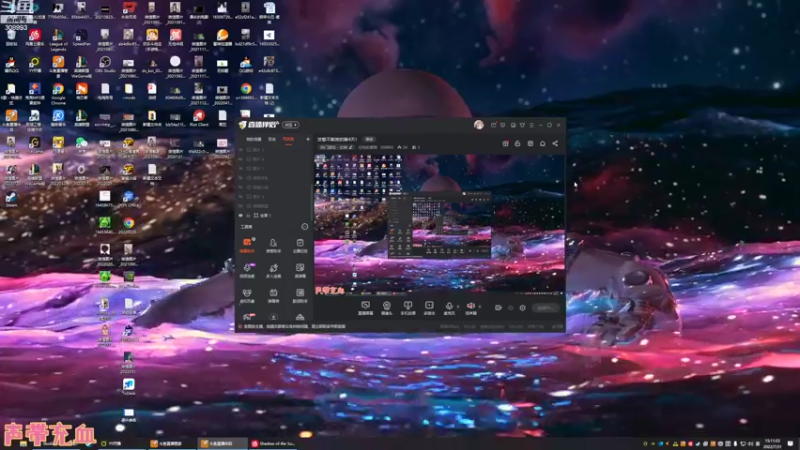Open the first tool in the toolbox's second row
This screenshot has width=800, height=450.
coord(247,270)
